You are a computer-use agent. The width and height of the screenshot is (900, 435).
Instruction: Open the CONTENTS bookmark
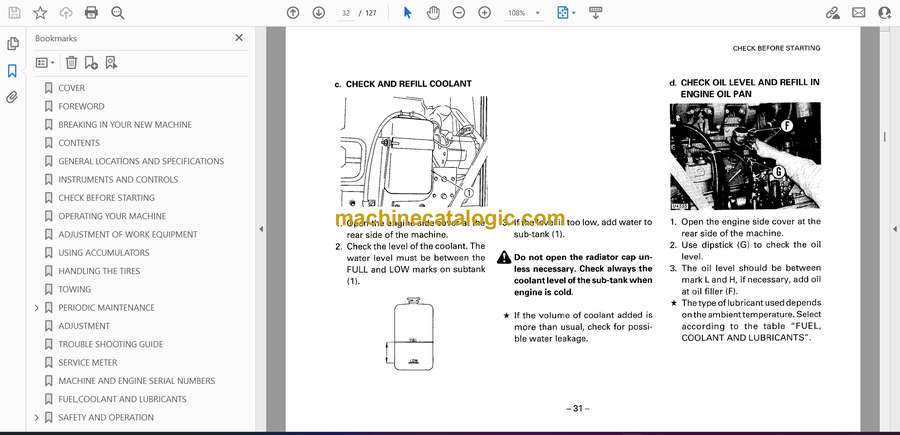point(79,143)
